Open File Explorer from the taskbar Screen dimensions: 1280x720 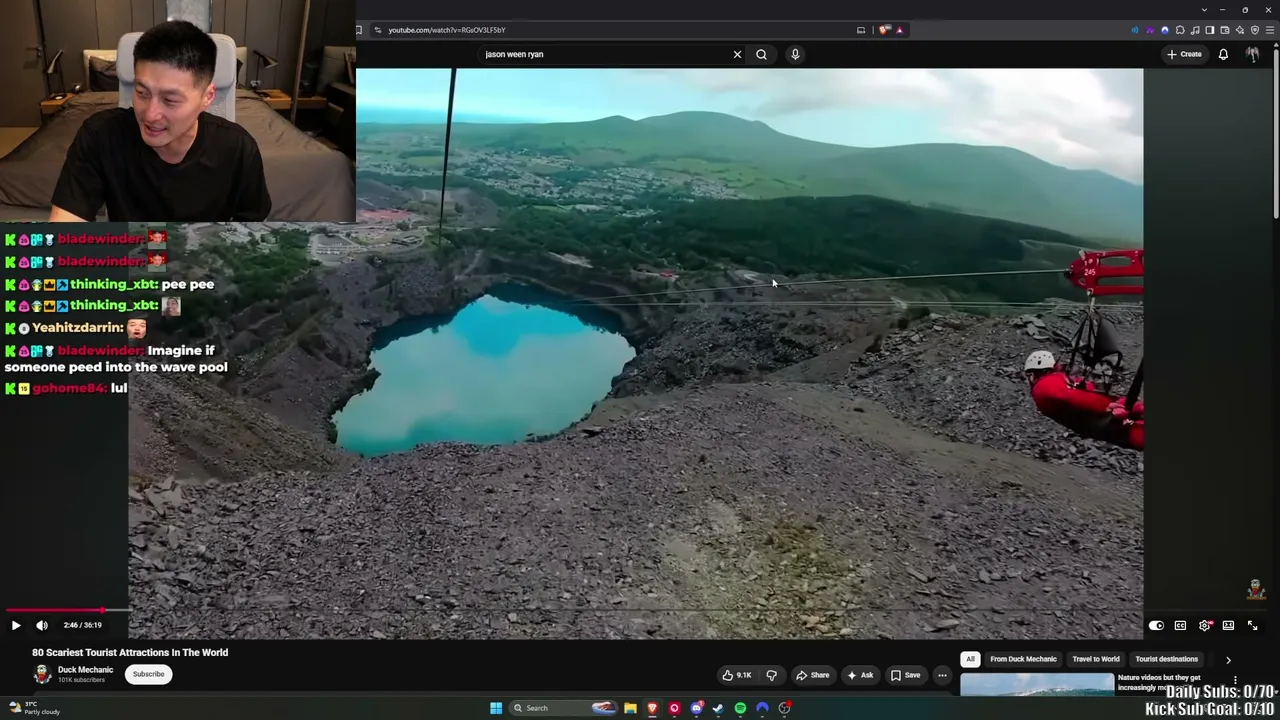[x=630, y=708]
